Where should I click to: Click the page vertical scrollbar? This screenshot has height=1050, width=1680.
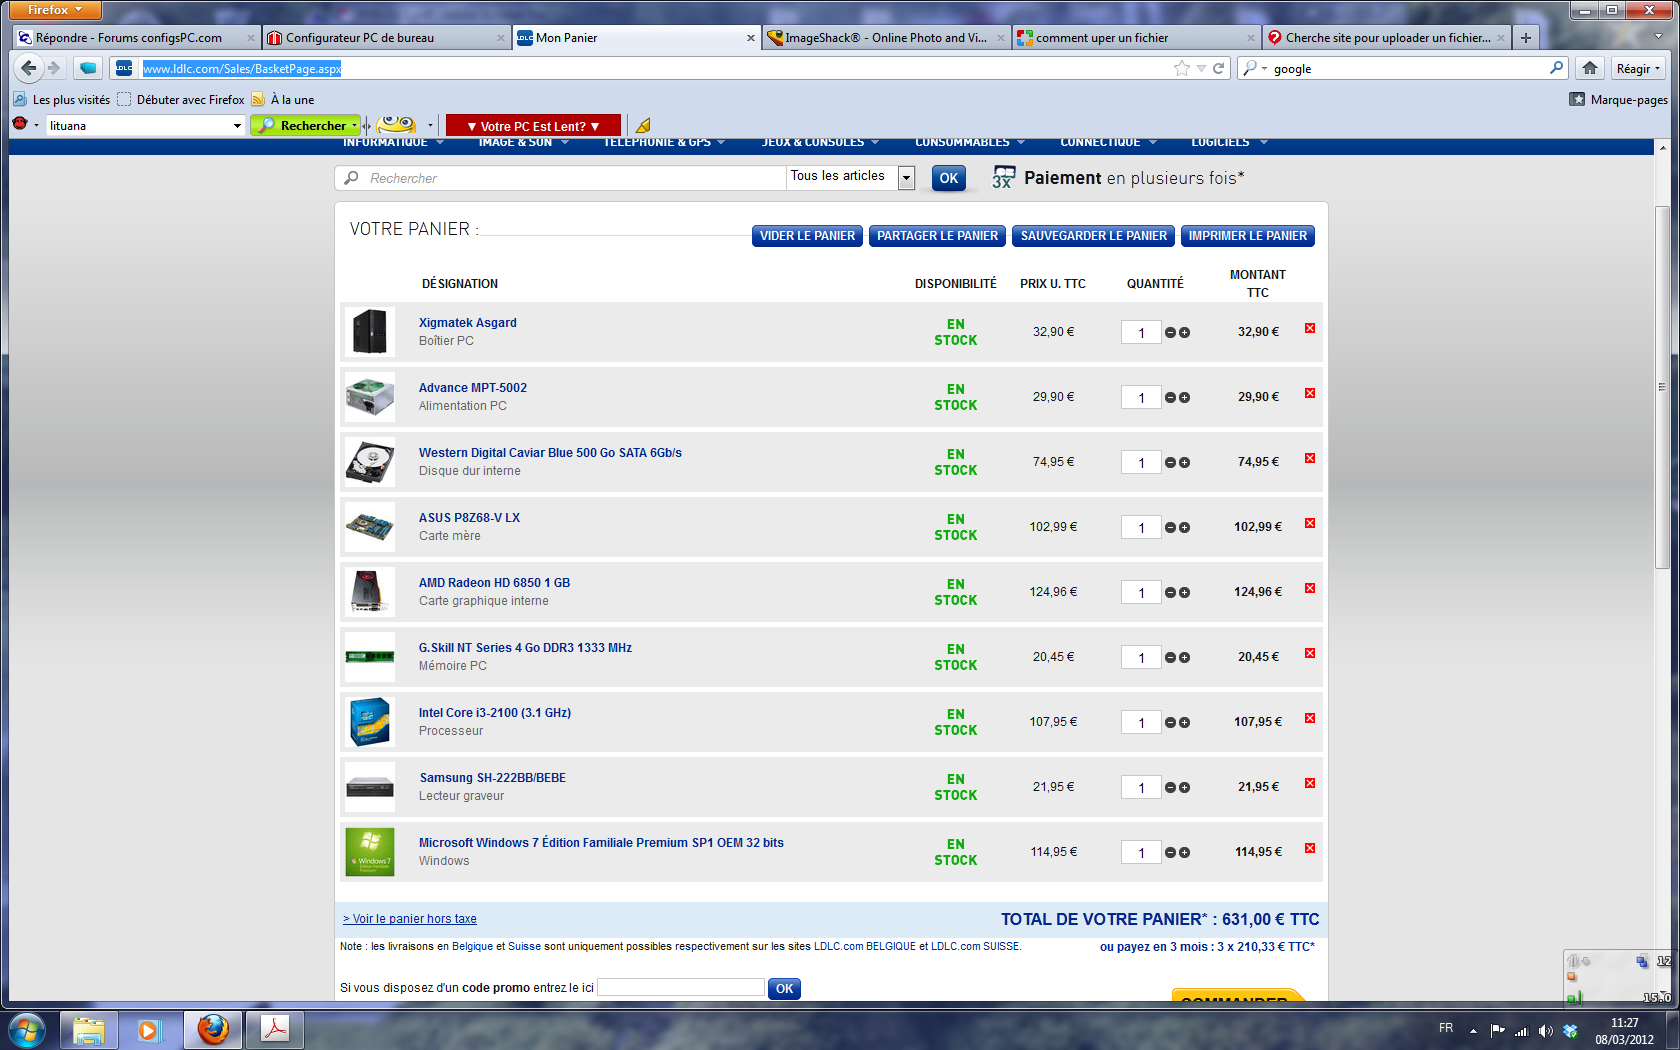1662,387
